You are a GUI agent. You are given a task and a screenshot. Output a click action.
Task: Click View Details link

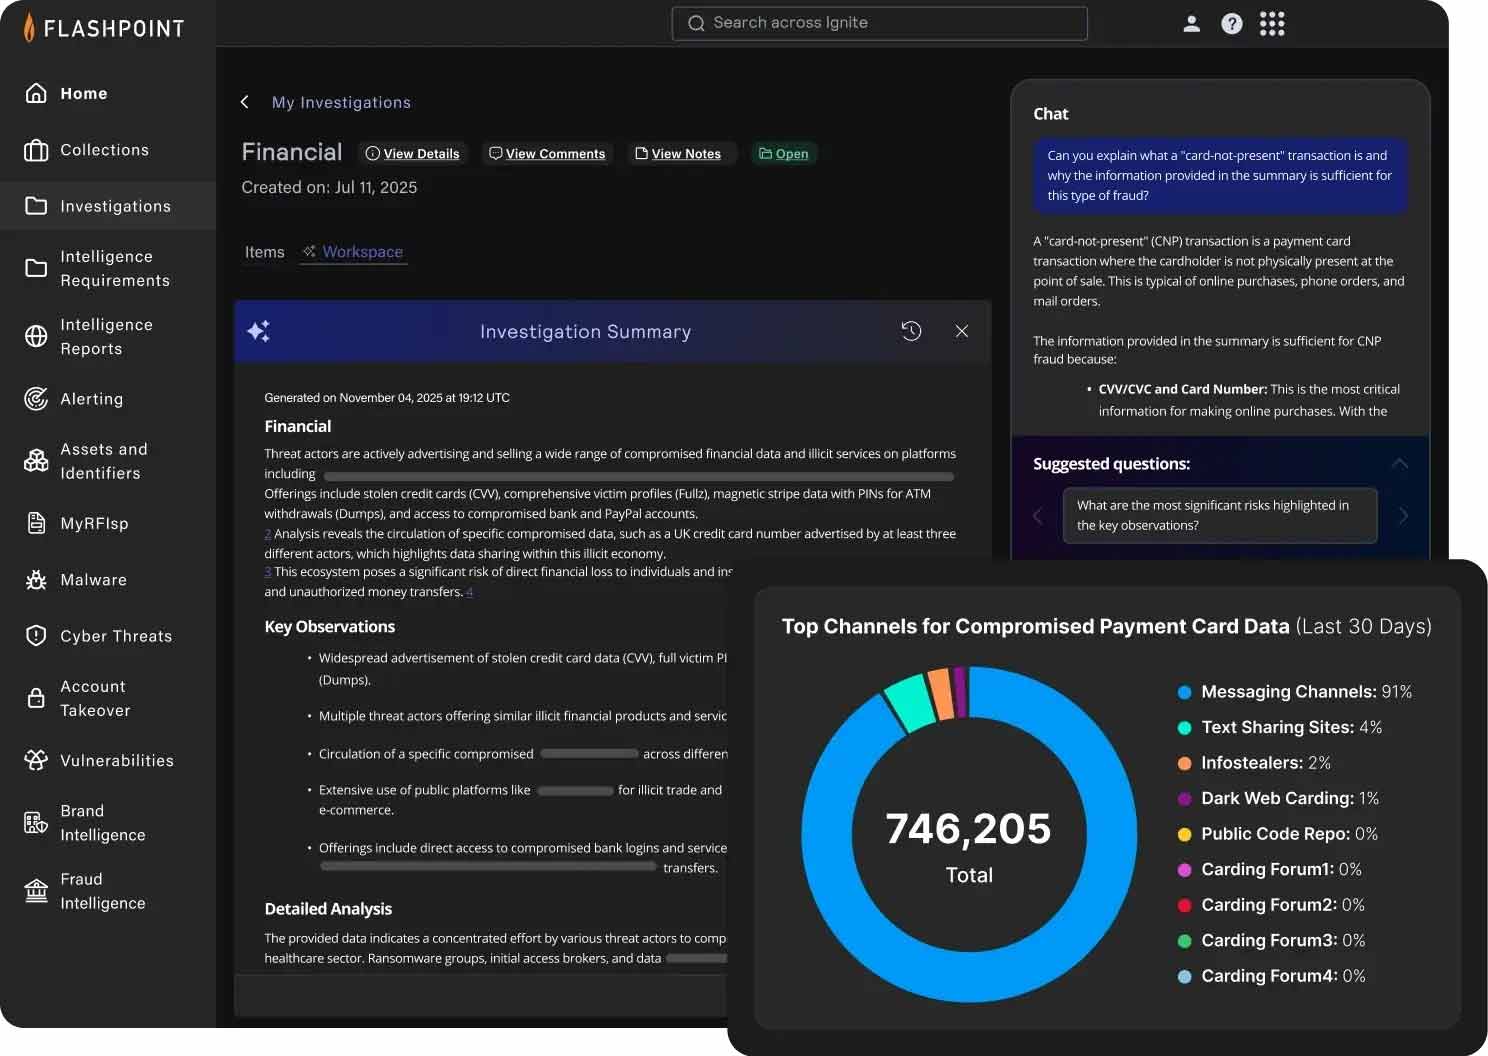coord(412,153)
